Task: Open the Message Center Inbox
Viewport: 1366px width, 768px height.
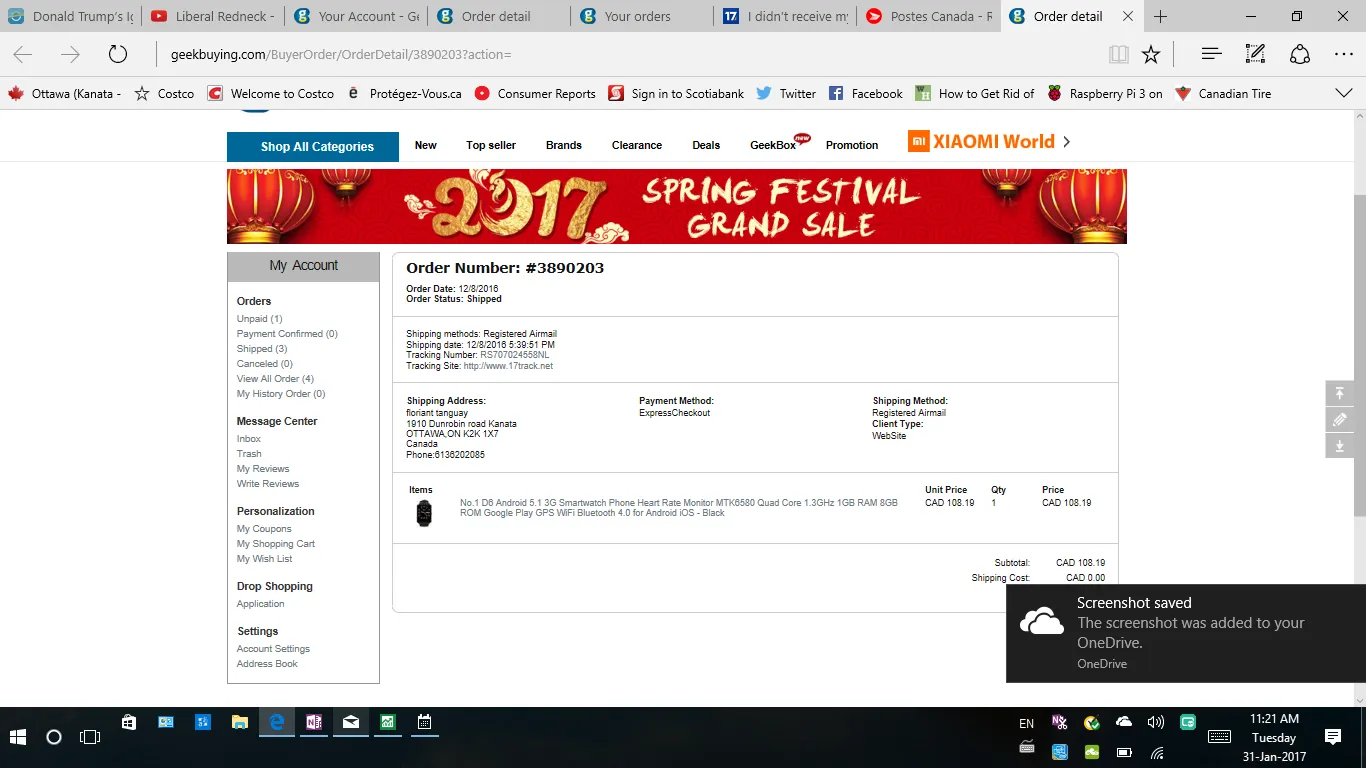Action: click(249, 439)
